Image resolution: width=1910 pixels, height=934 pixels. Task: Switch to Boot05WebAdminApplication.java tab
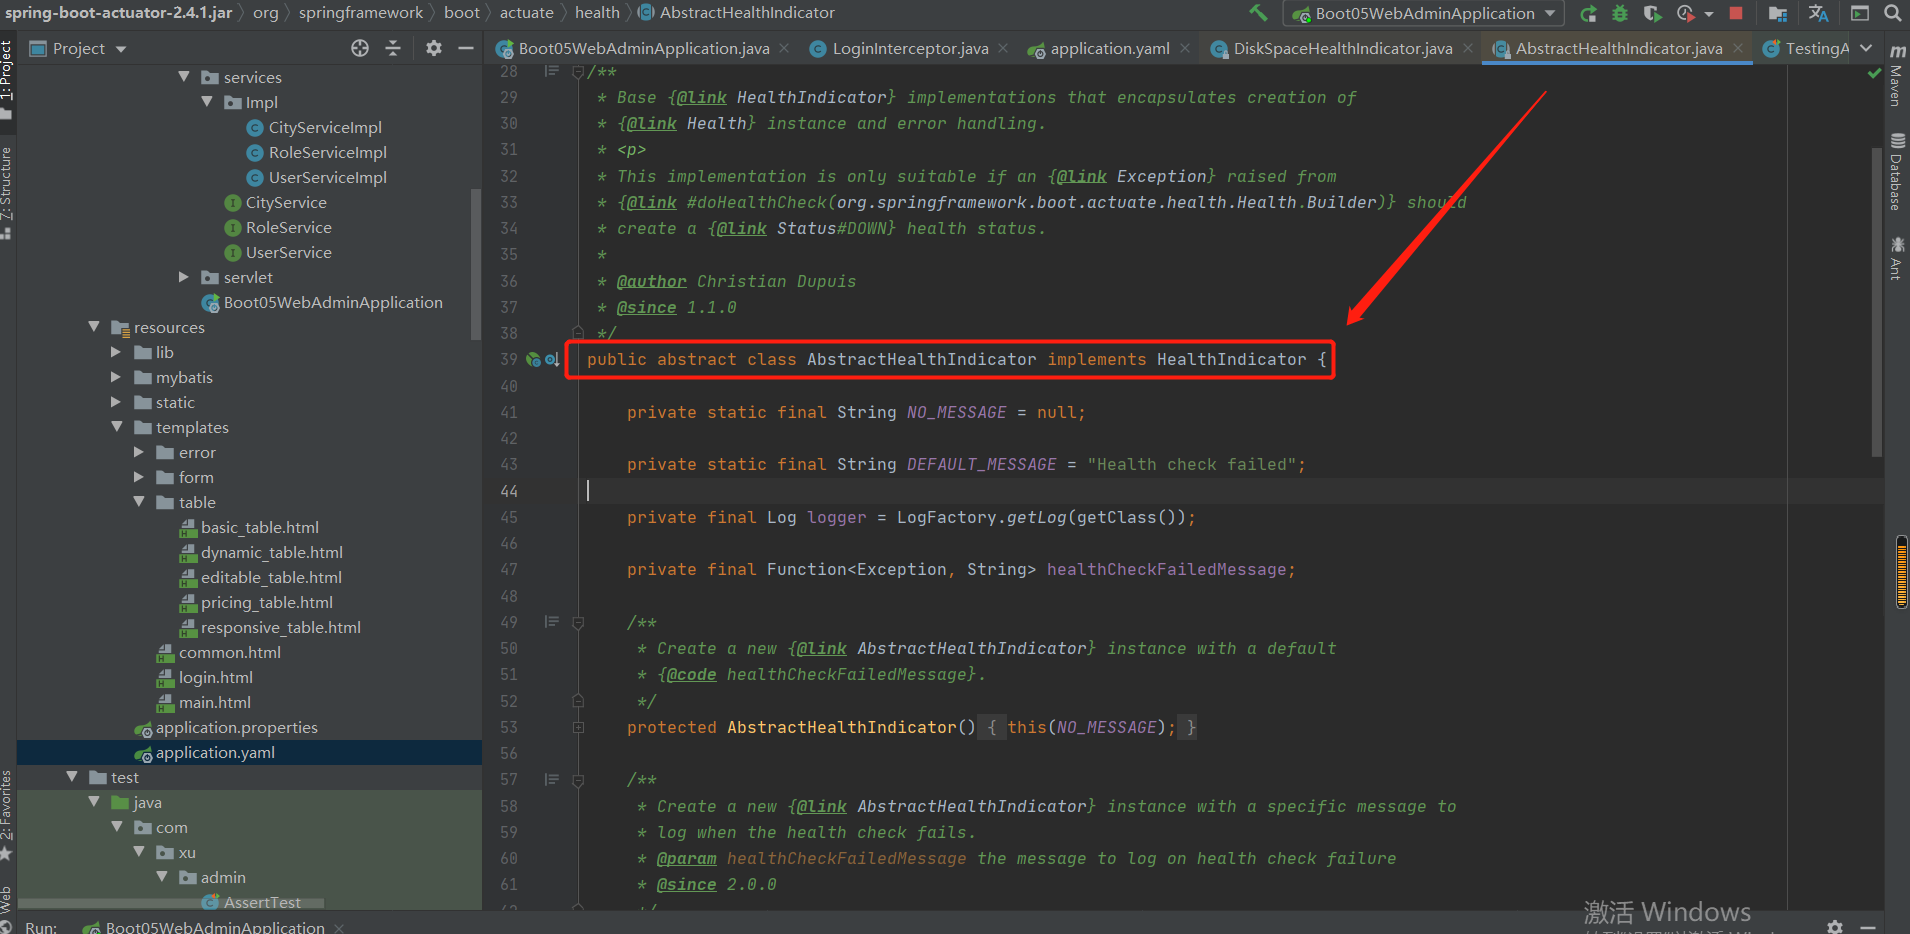644,48
